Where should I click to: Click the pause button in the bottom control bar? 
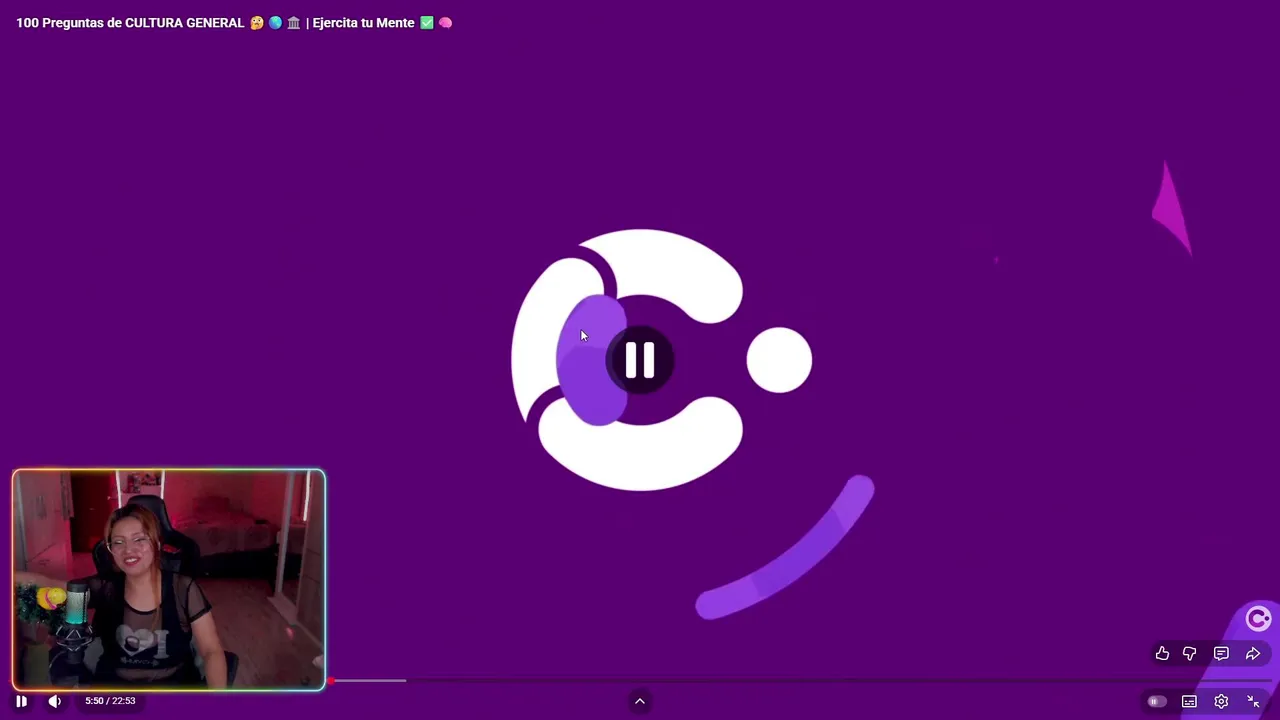21,701
